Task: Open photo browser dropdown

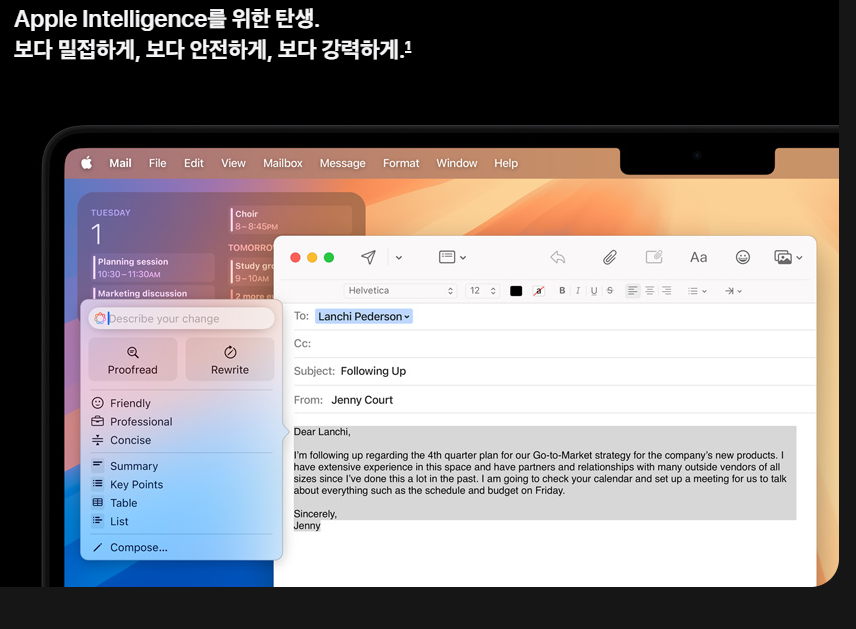Action: click(788, 257)
